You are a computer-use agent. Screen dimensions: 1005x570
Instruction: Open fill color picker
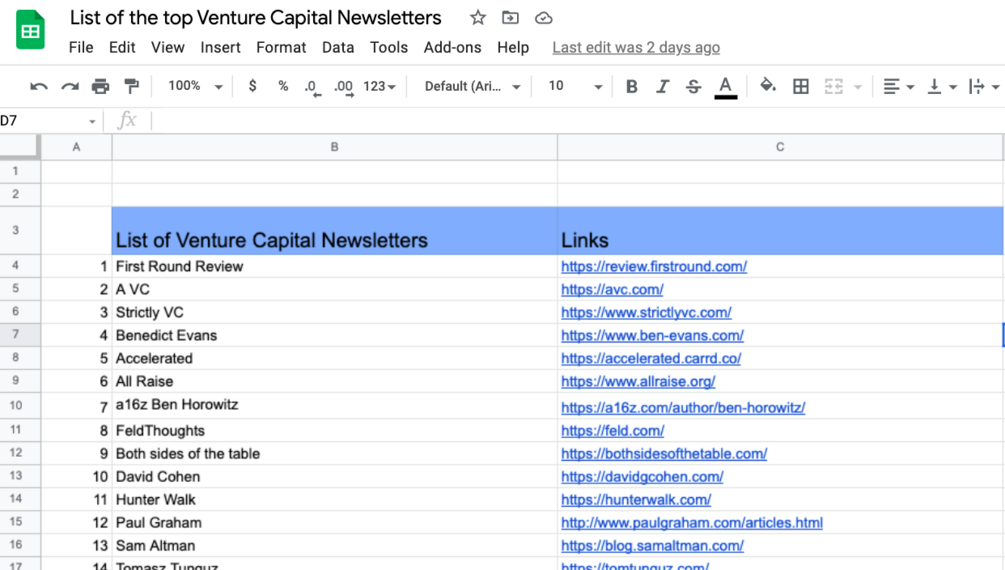(768, 85)
